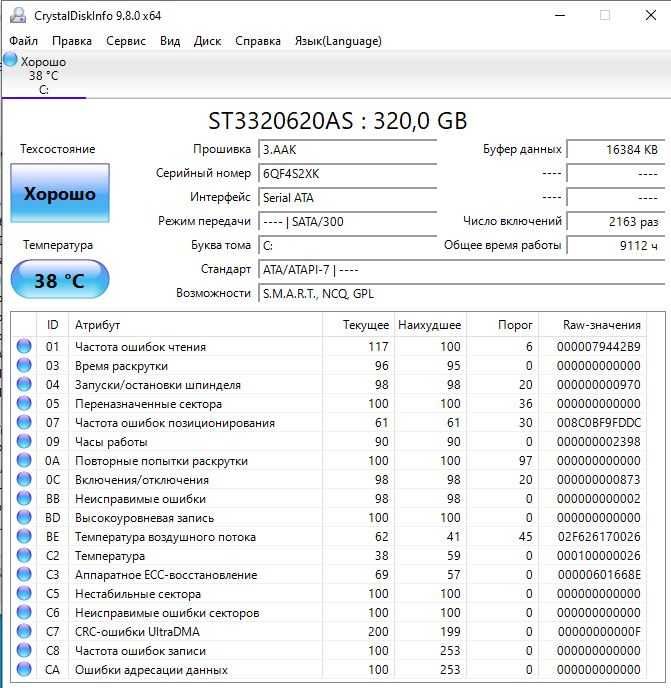Click the Буфер данных field 16384 KB
671x688 pixels.
click(x=616, y=150)
